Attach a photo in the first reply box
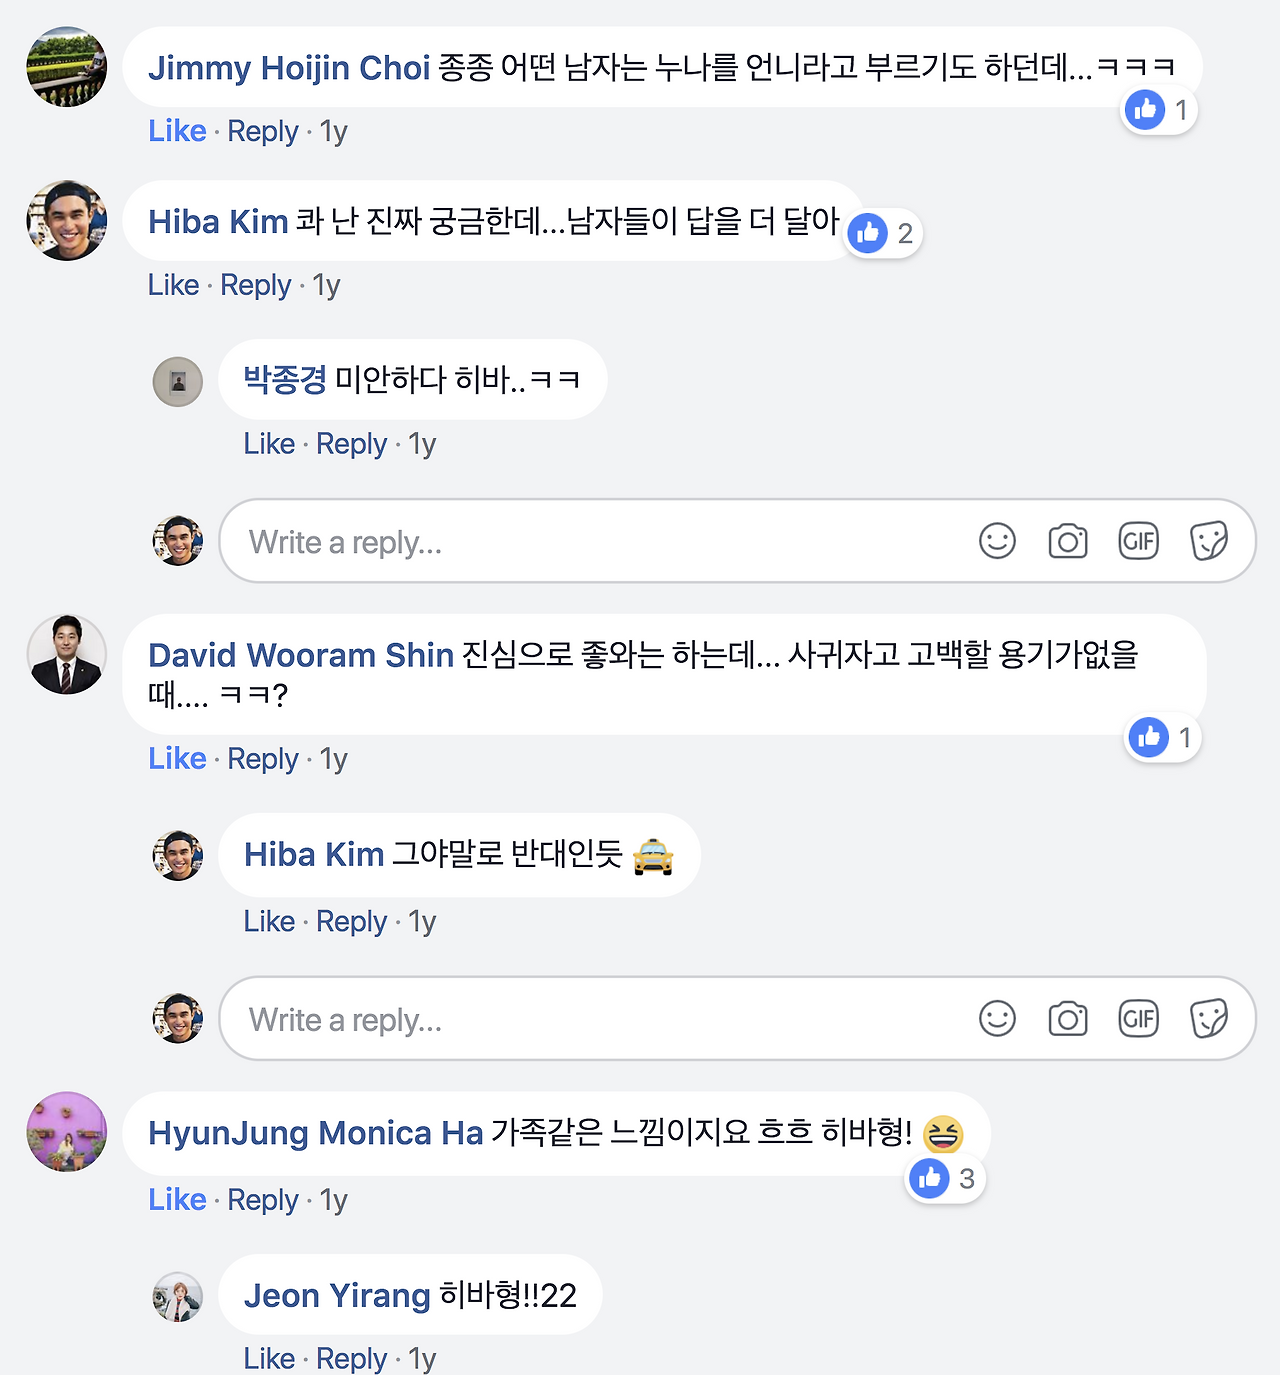The height and width of the screenshot is (1375, 1280). point(1067,541)
